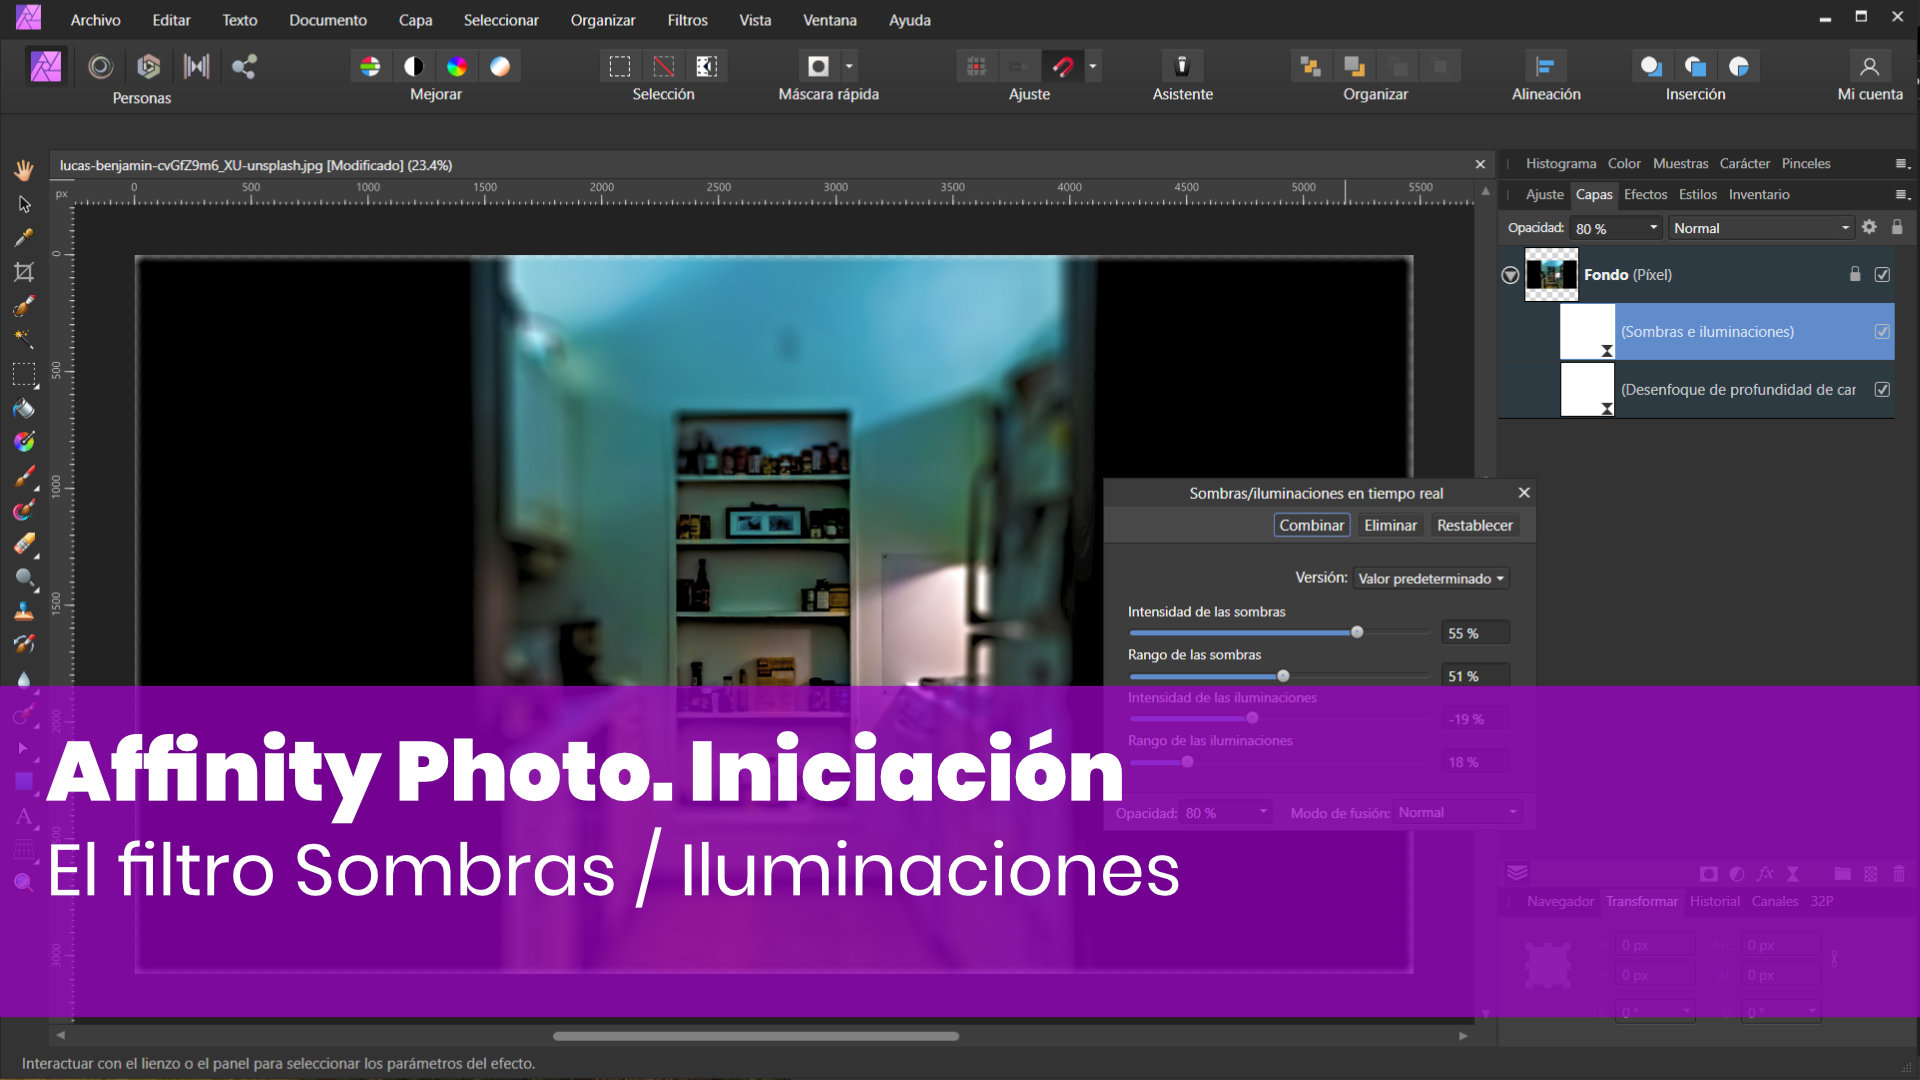
Task: Apply Auto White Balance enhancement
Action: click(x=500, y=66)
